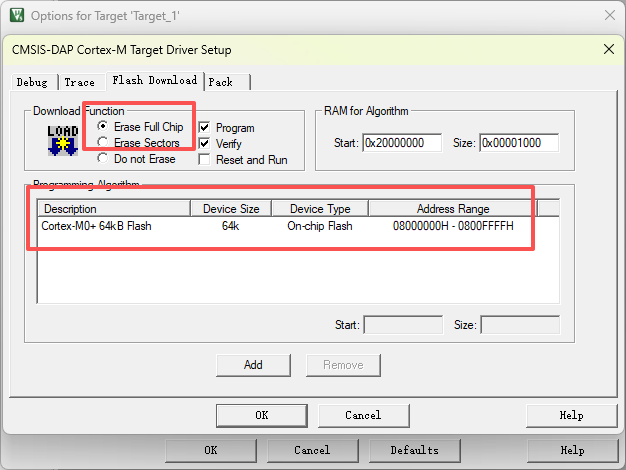Click the Address Range column header
This screenshot has width=626, height=470.
point(452,209)
